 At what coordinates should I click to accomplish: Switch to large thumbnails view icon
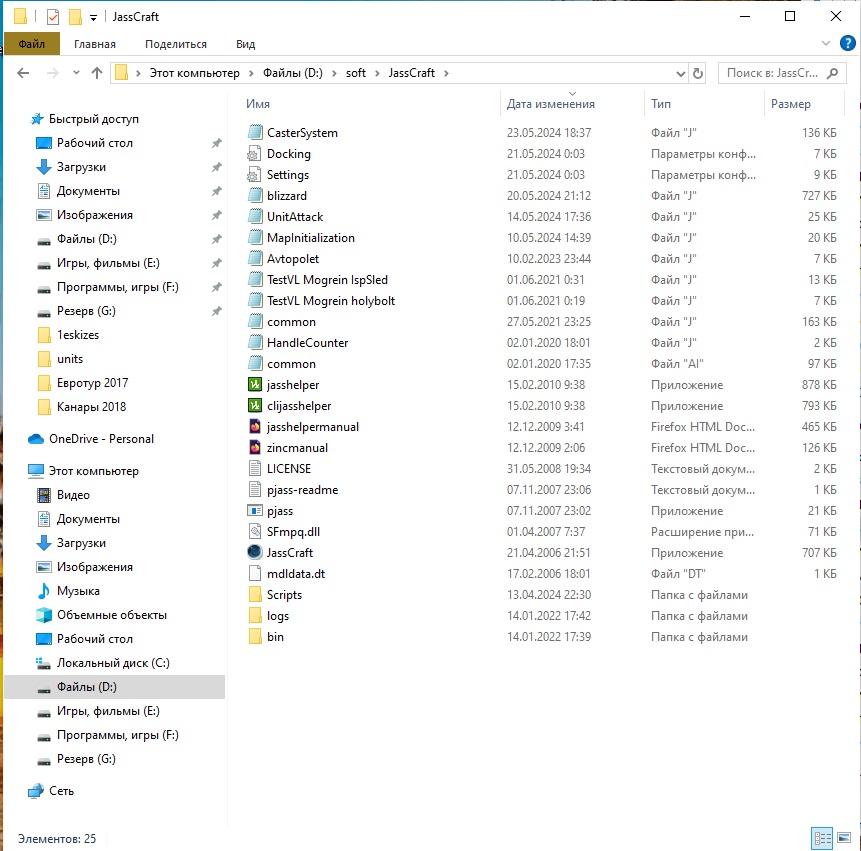pos(844,838)
